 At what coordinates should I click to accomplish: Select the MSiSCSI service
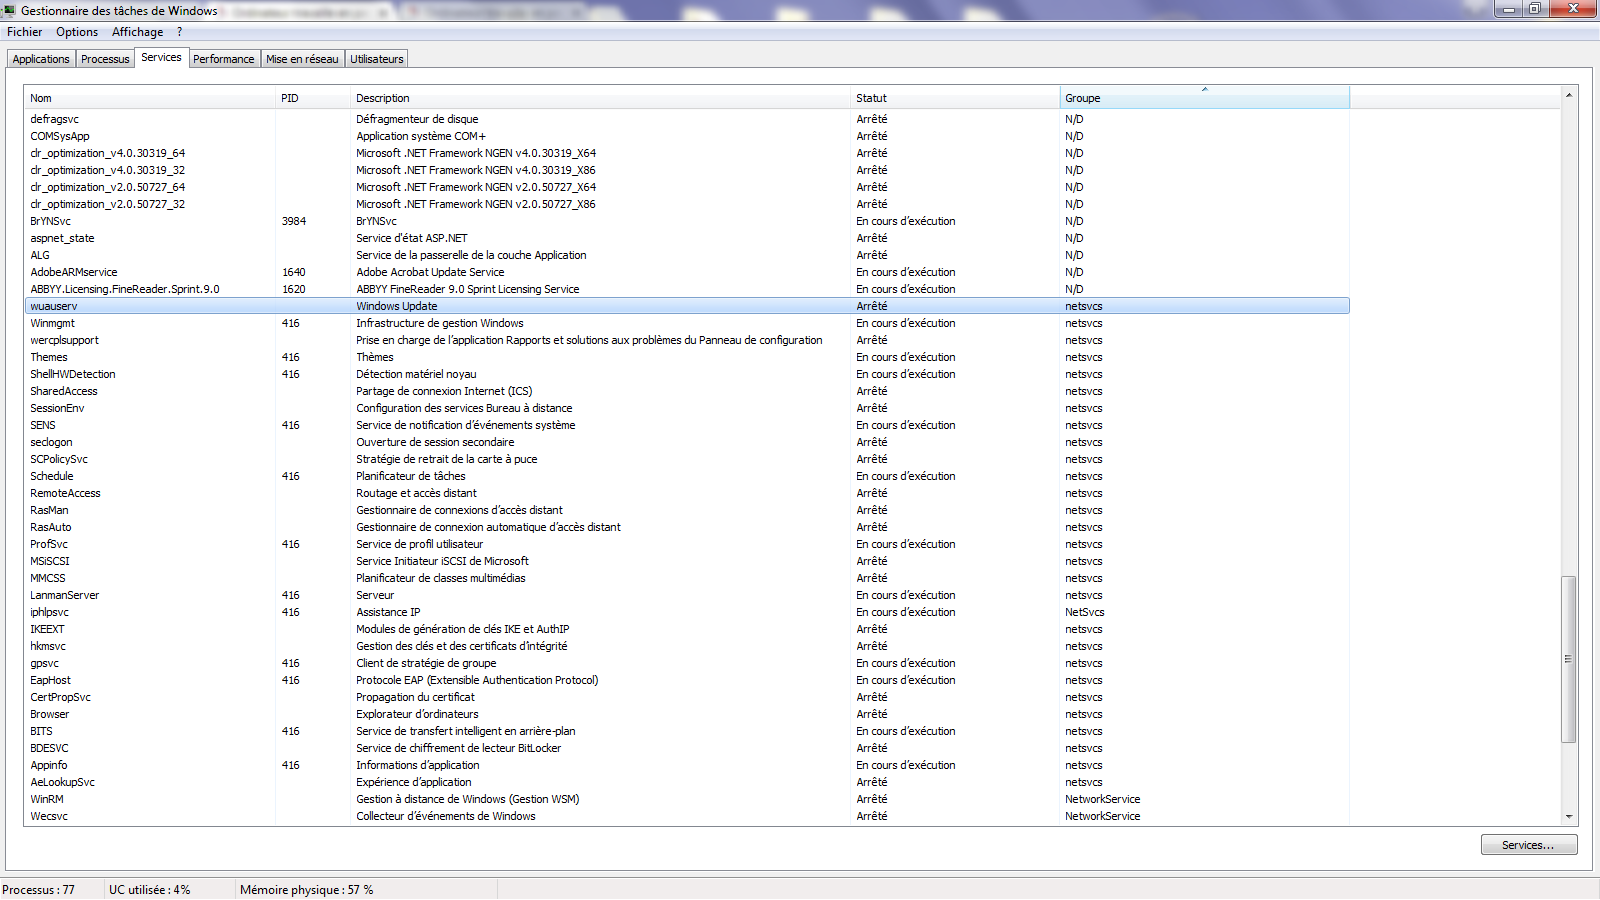pyautogui.click(x=687, y=561)
